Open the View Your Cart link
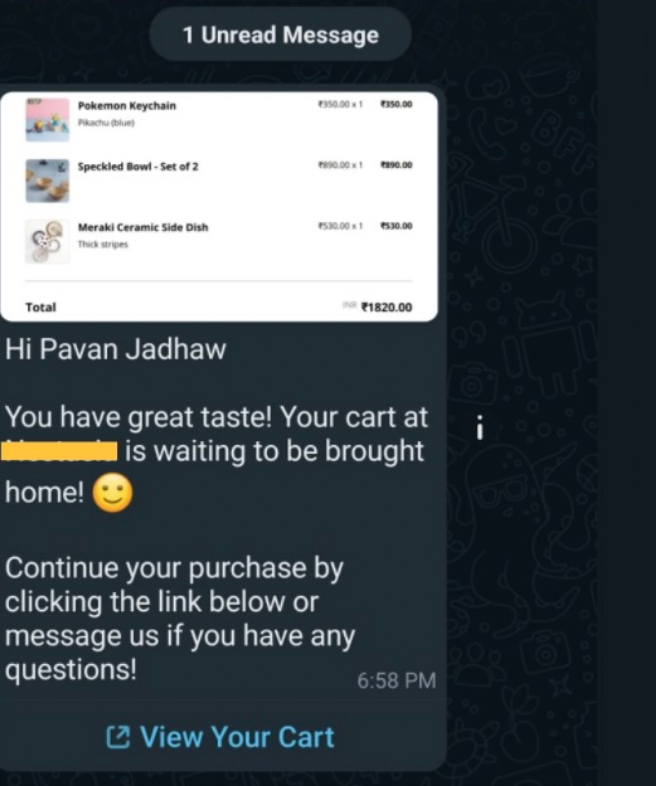This screenshot has height=786, width=656. 220,737
